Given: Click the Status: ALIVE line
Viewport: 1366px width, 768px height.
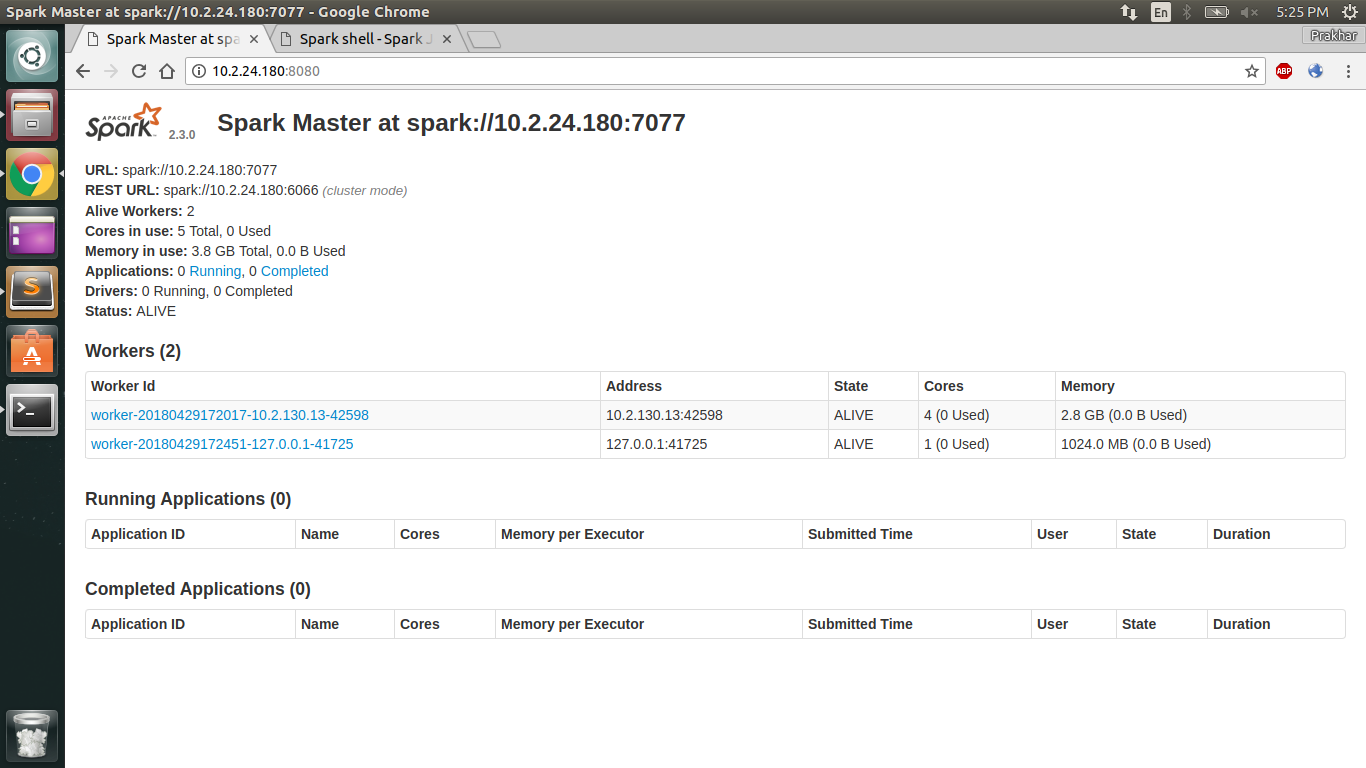Looking at the screenshot, I should (130, 311).
